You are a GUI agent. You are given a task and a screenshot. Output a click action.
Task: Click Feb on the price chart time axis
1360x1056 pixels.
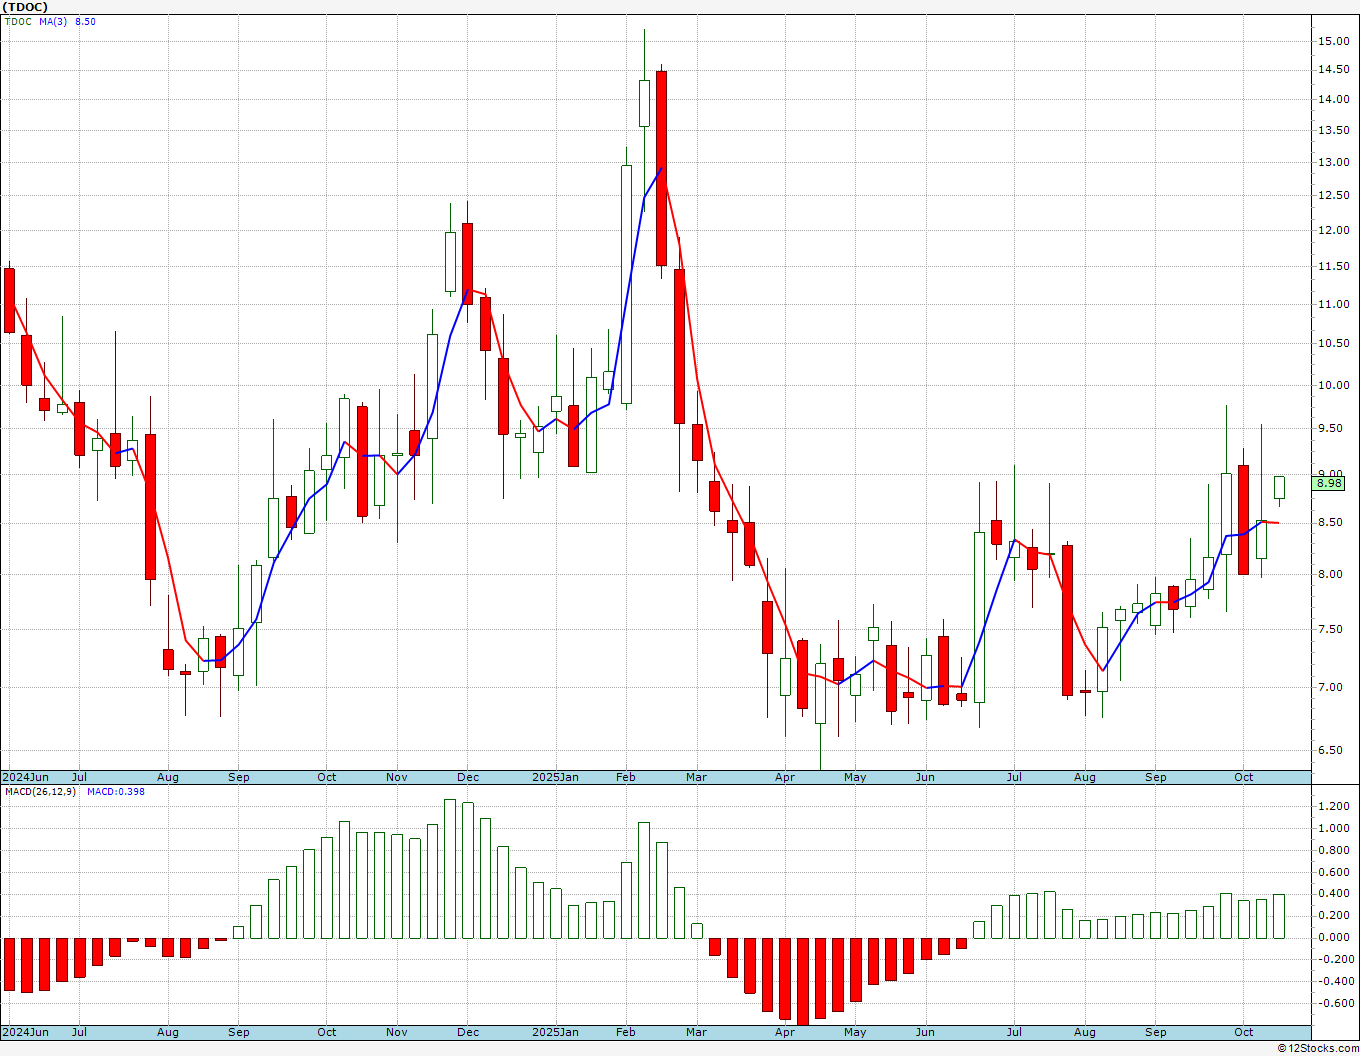point(626,777)
